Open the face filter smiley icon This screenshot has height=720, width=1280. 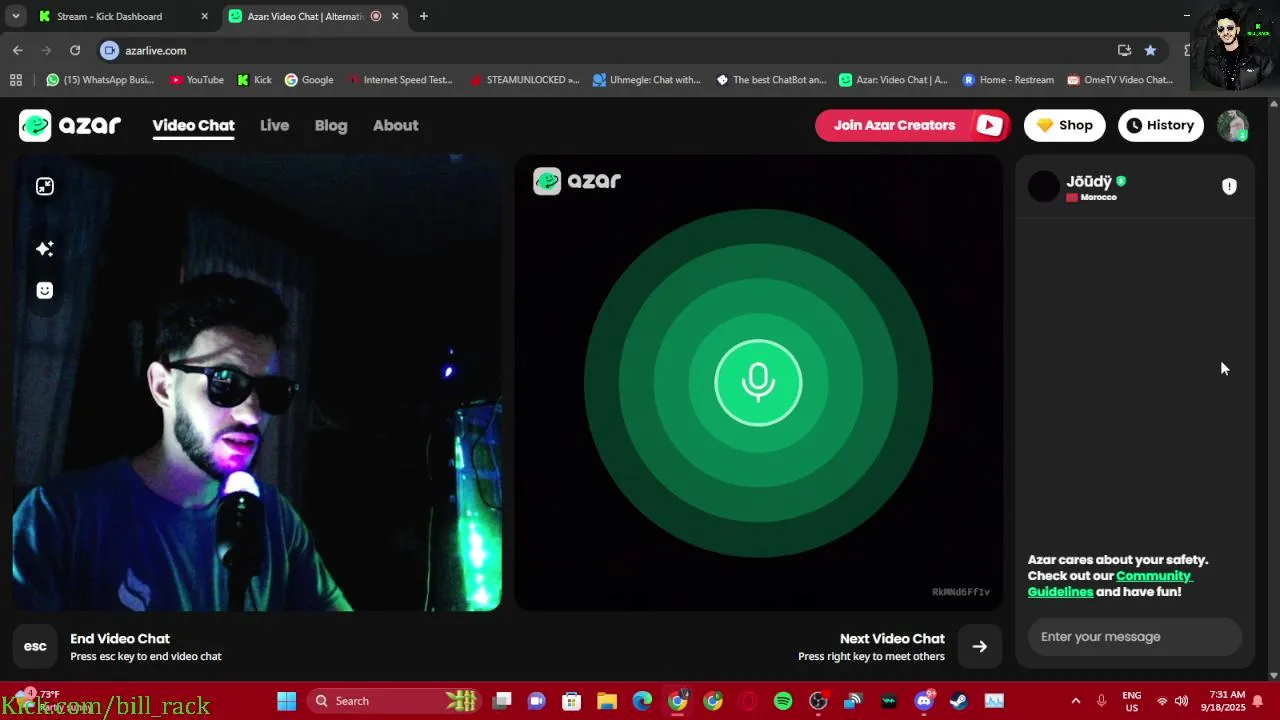(x=45, y=290)
